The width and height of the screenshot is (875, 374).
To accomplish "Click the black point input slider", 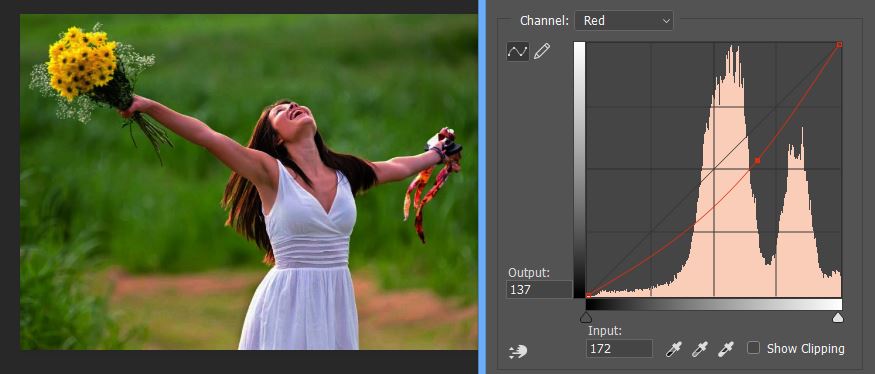I will [x=585, y=318].
